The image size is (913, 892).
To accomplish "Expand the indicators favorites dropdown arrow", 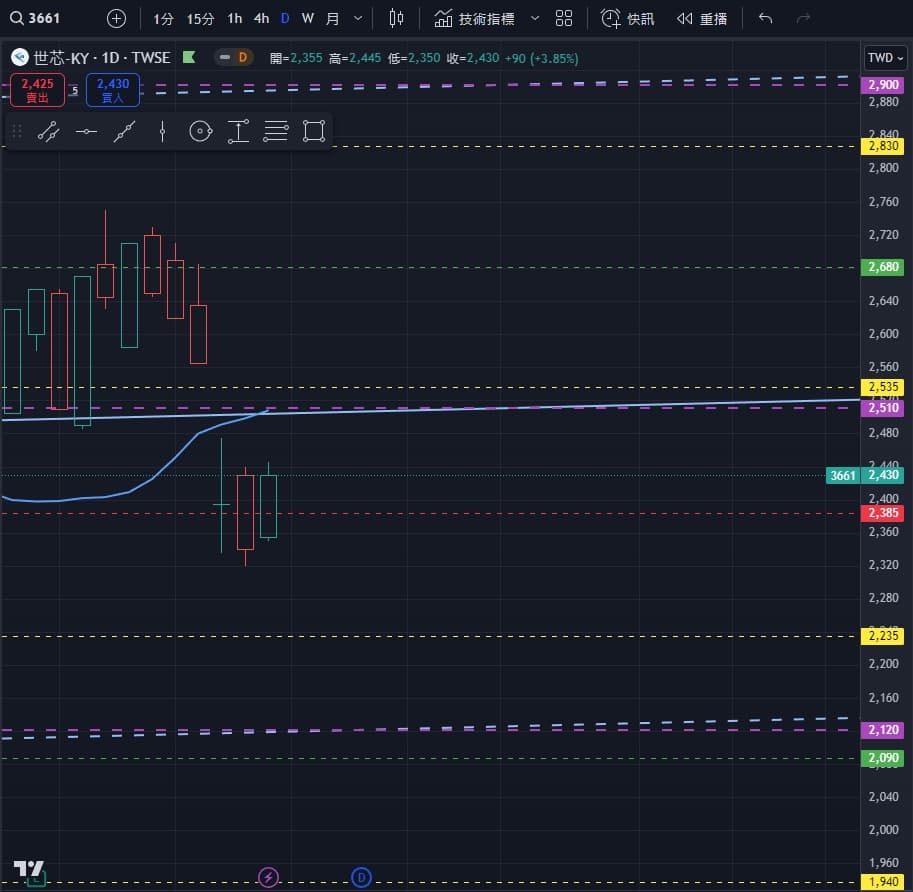I will 534,18.
